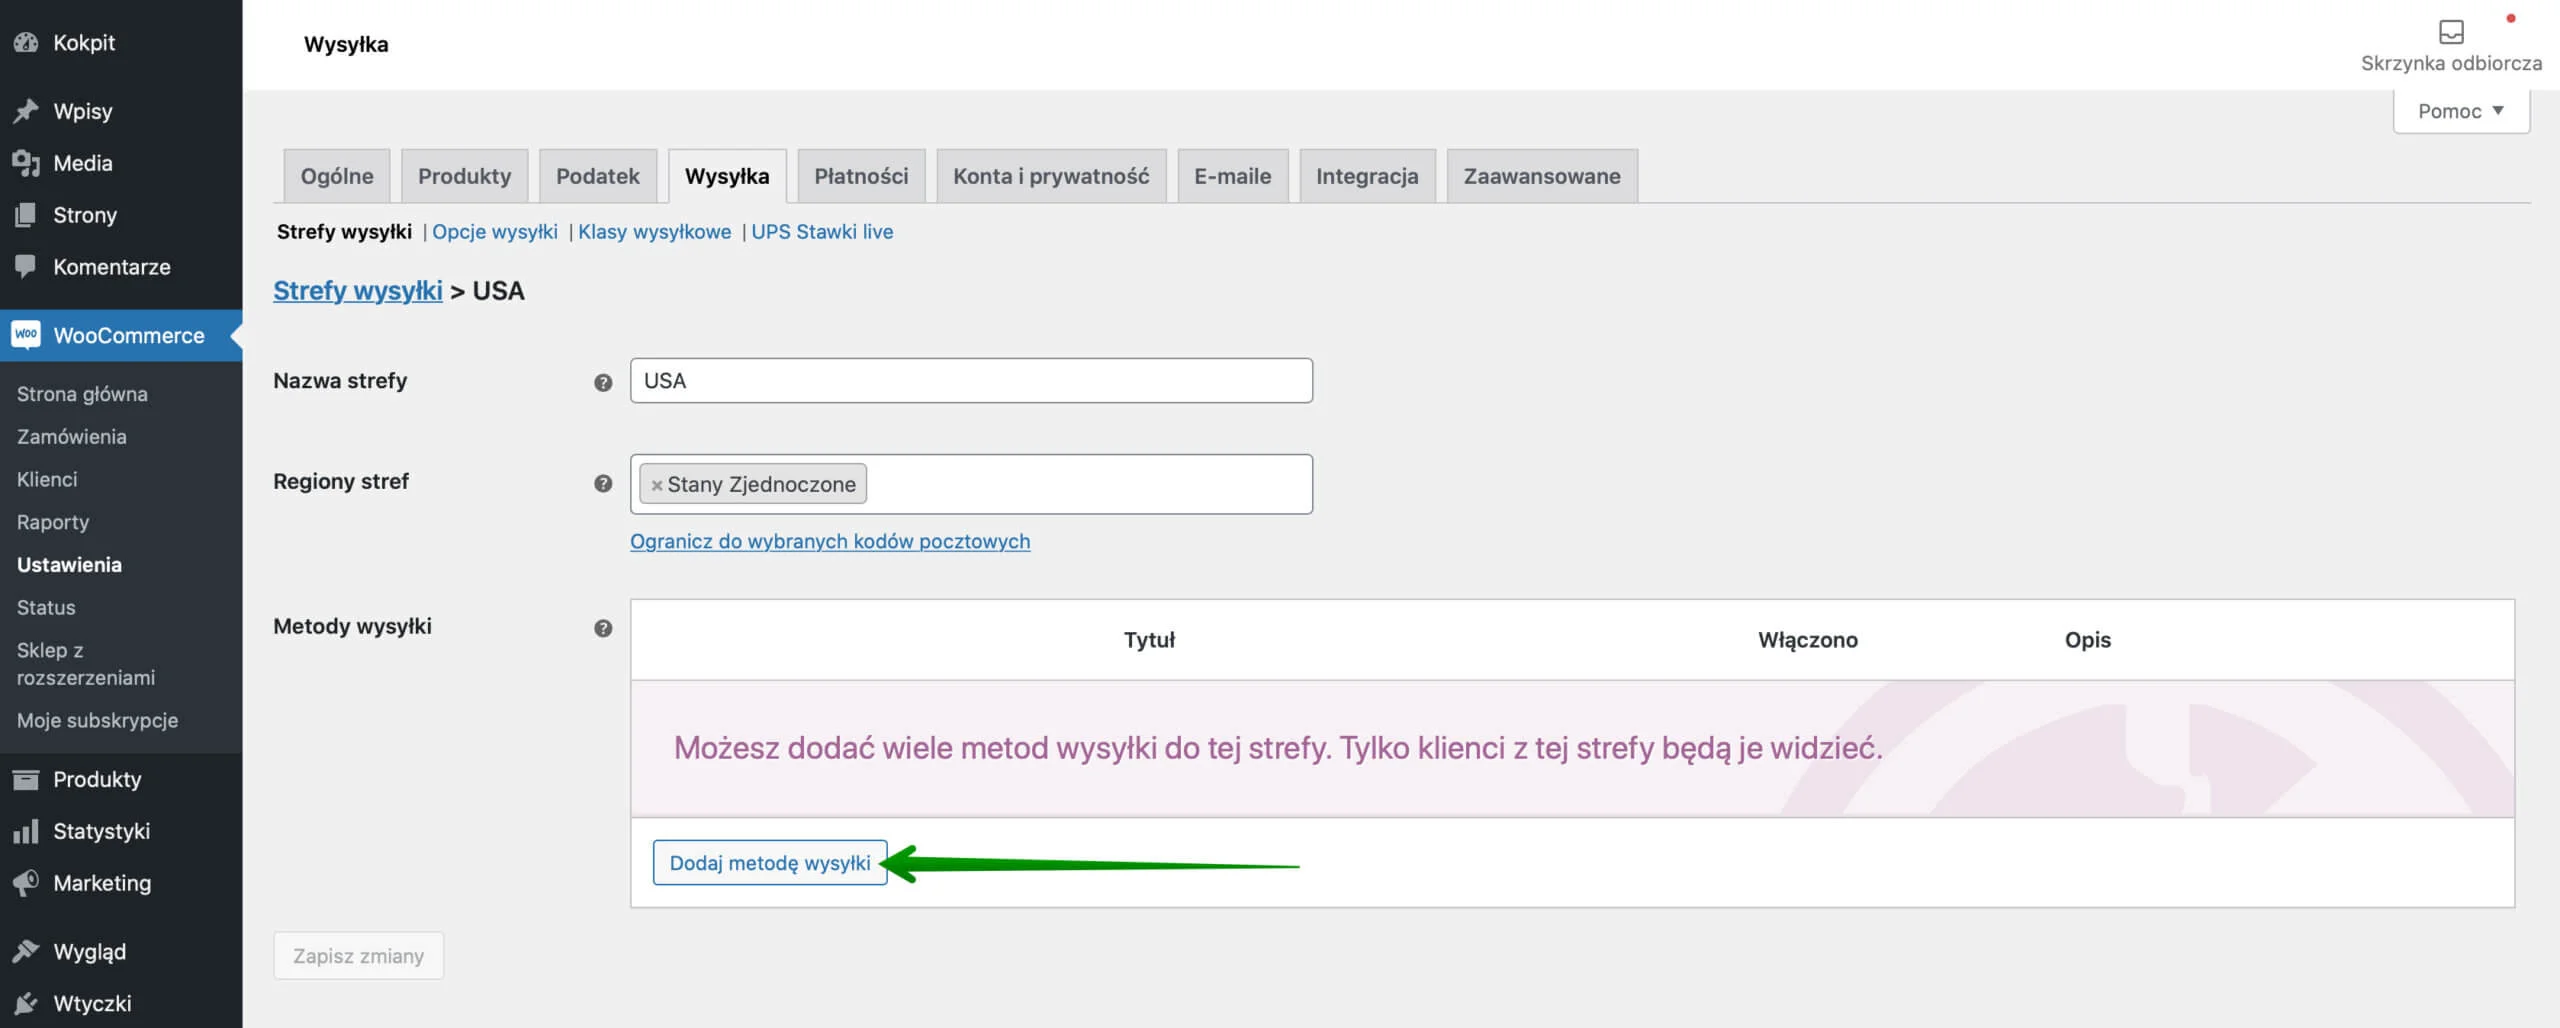Screen dimensions: 2560x1028
Task: Click the Strony pages icon
Action: (x=26, y=215)
